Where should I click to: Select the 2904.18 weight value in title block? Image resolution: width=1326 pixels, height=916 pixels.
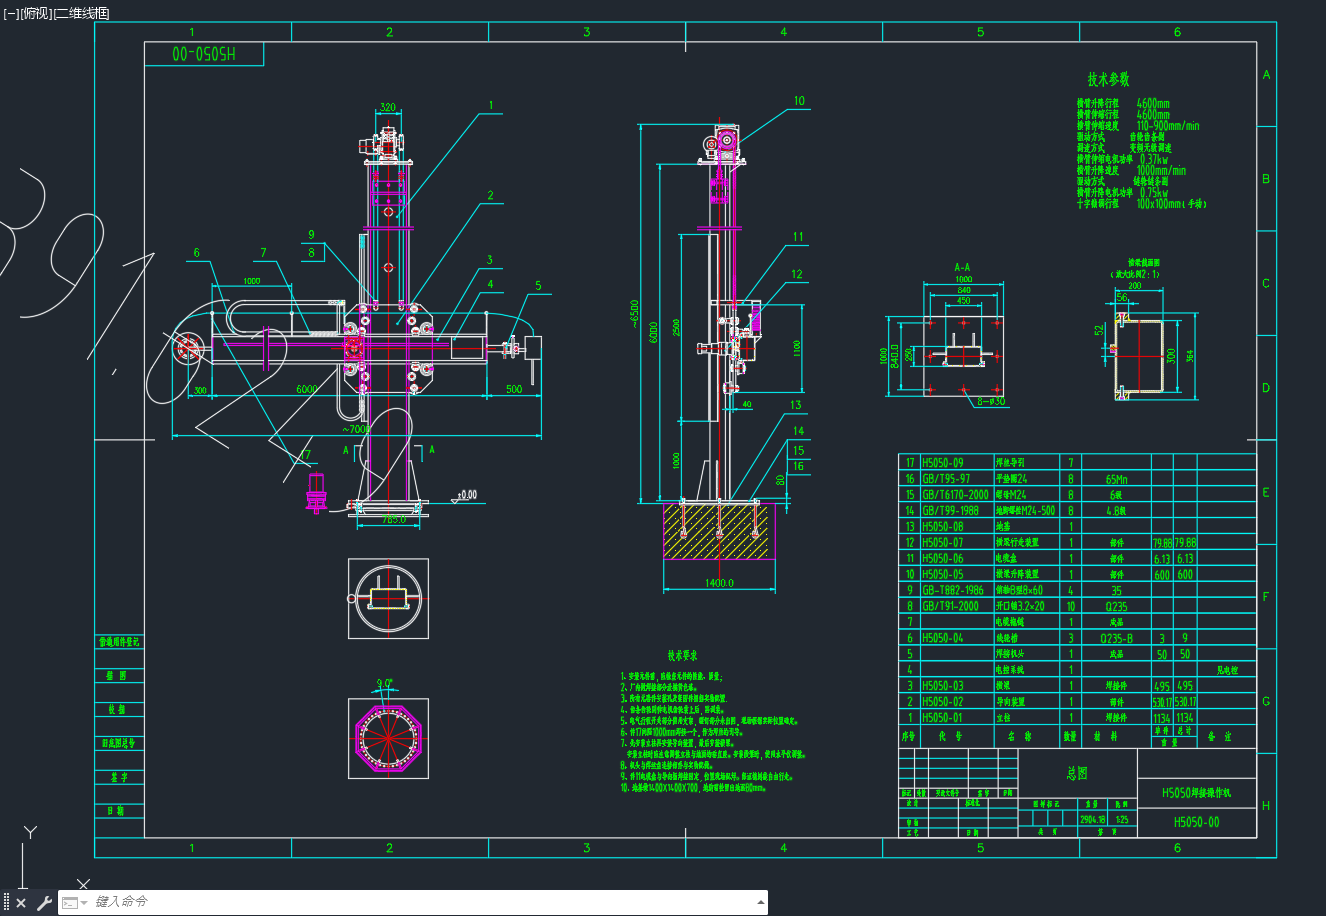pyautogui.click(x=1093, y=819)
